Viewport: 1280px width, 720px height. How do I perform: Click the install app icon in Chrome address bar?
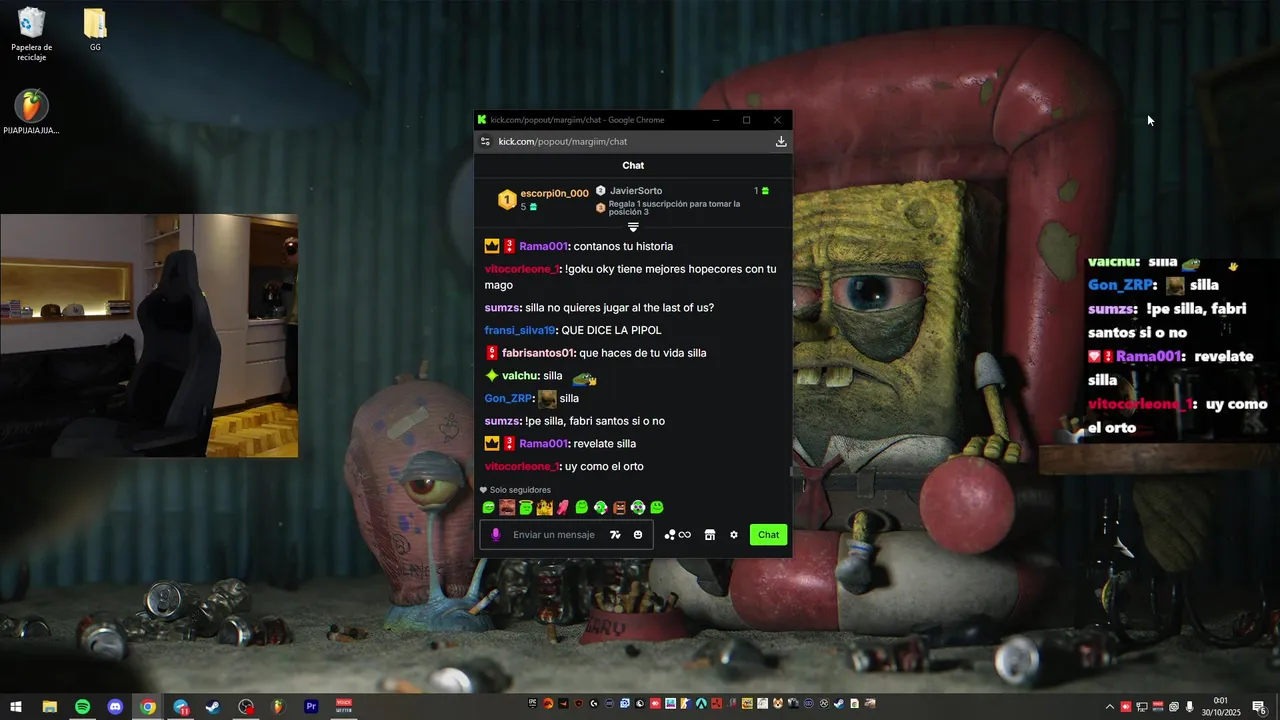tap(781, 142)
